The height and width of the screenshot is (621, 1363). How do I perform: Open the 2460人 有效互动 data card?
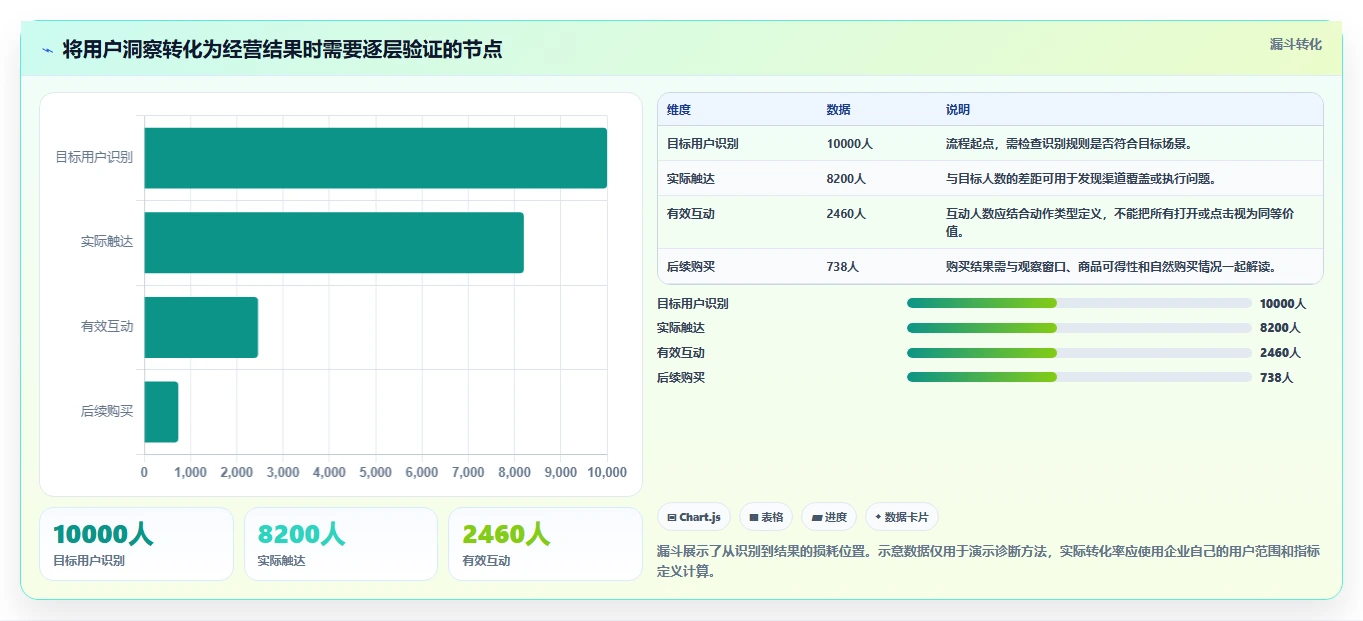click(x=545, y=544)
